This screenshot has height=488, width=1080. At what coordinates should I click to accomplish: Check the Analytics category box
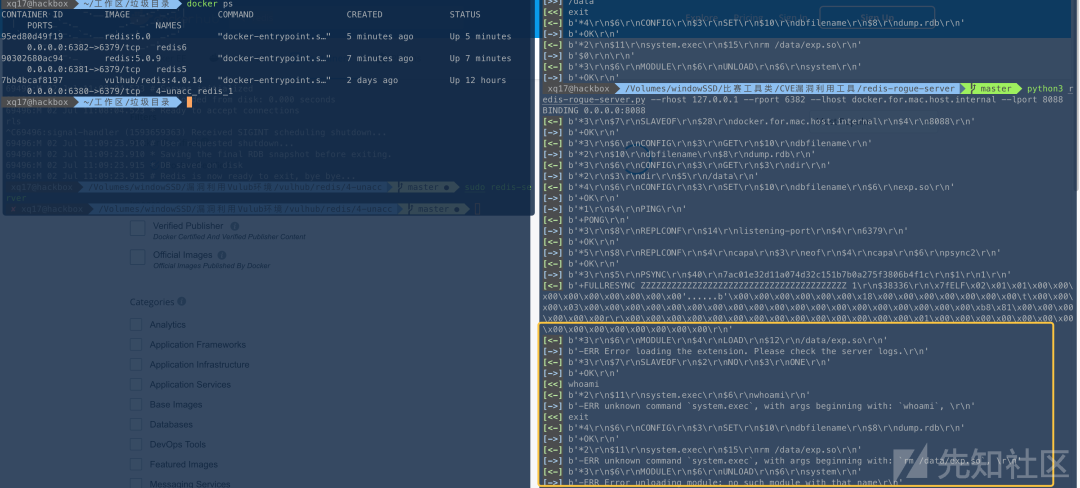pyautogui.click(x=136, y=325)
